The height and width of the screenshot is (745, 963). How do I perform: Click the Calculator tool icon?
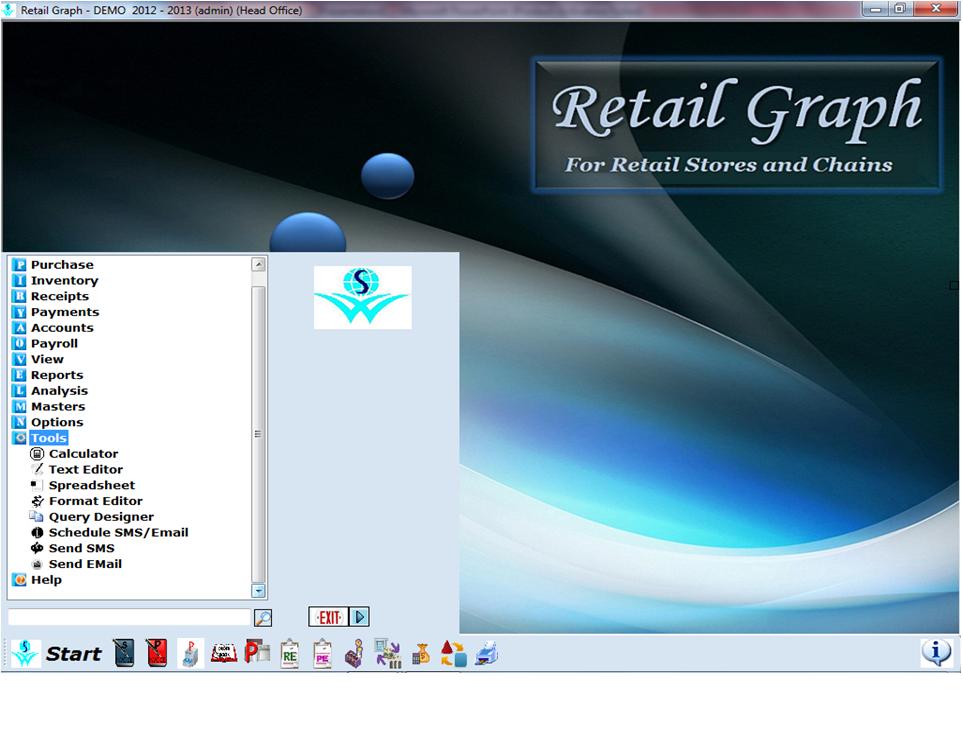click(x=37, y=454)
